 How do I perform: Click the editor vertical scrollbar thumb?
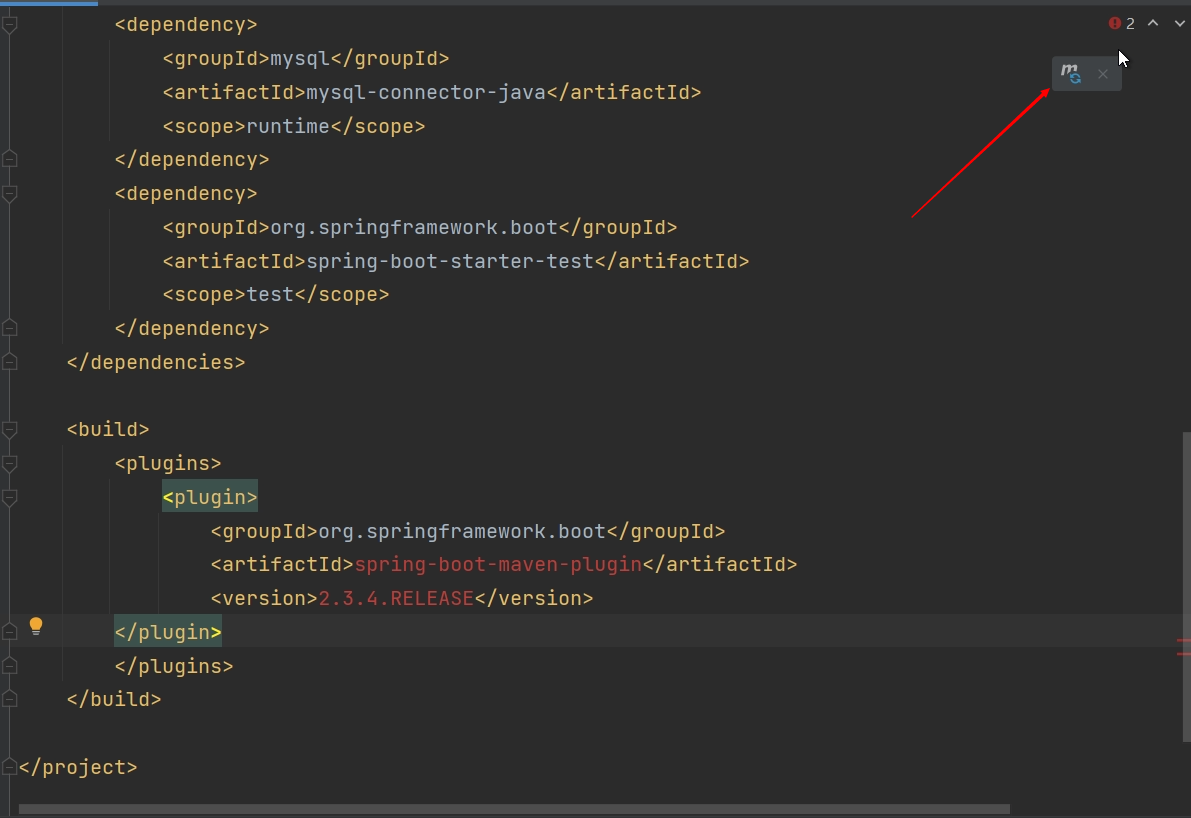(1186, 586)
